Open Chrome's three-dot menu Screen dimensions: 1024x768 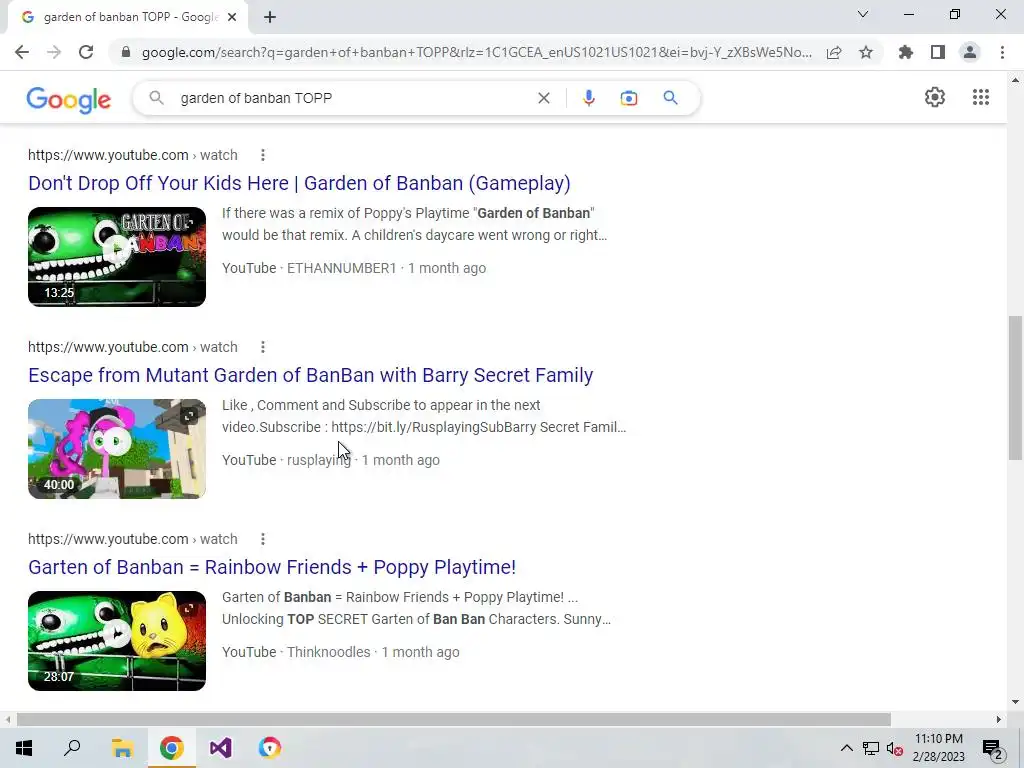pos(1002,52)
